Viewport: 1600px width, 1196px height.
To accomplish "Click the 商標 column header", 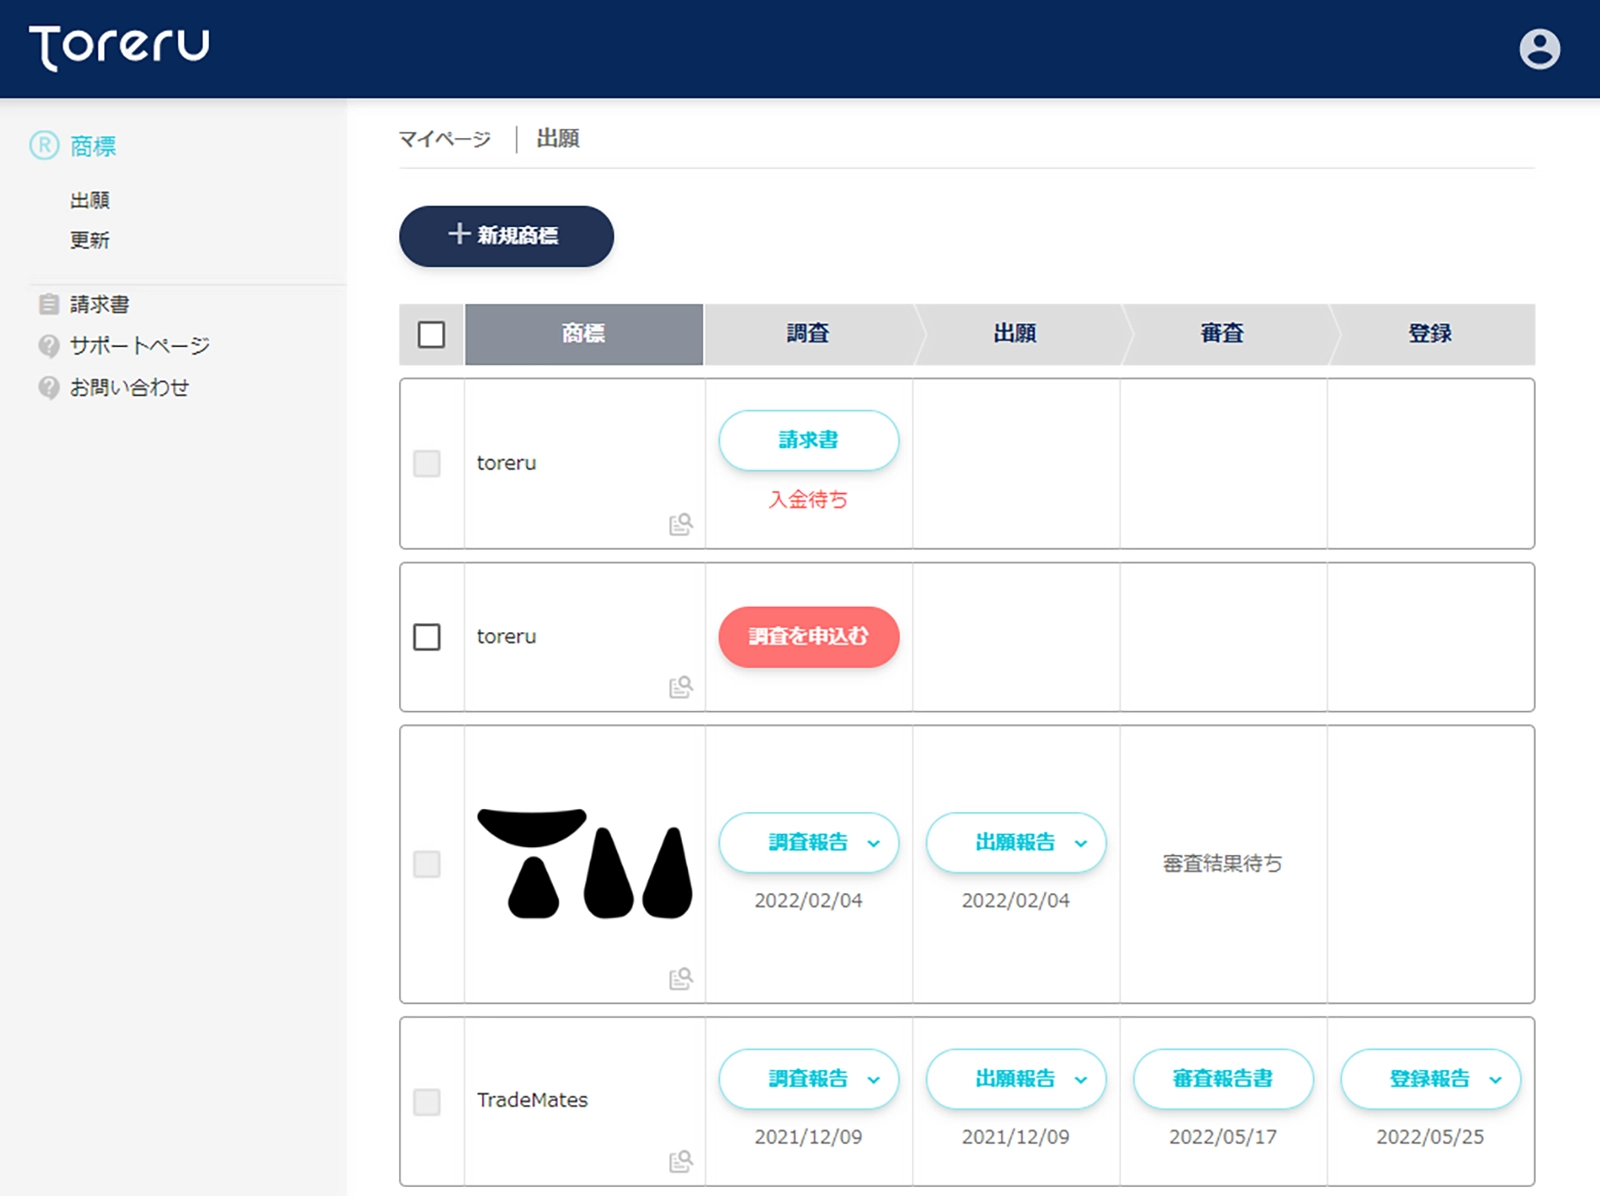I will [584, 334].
